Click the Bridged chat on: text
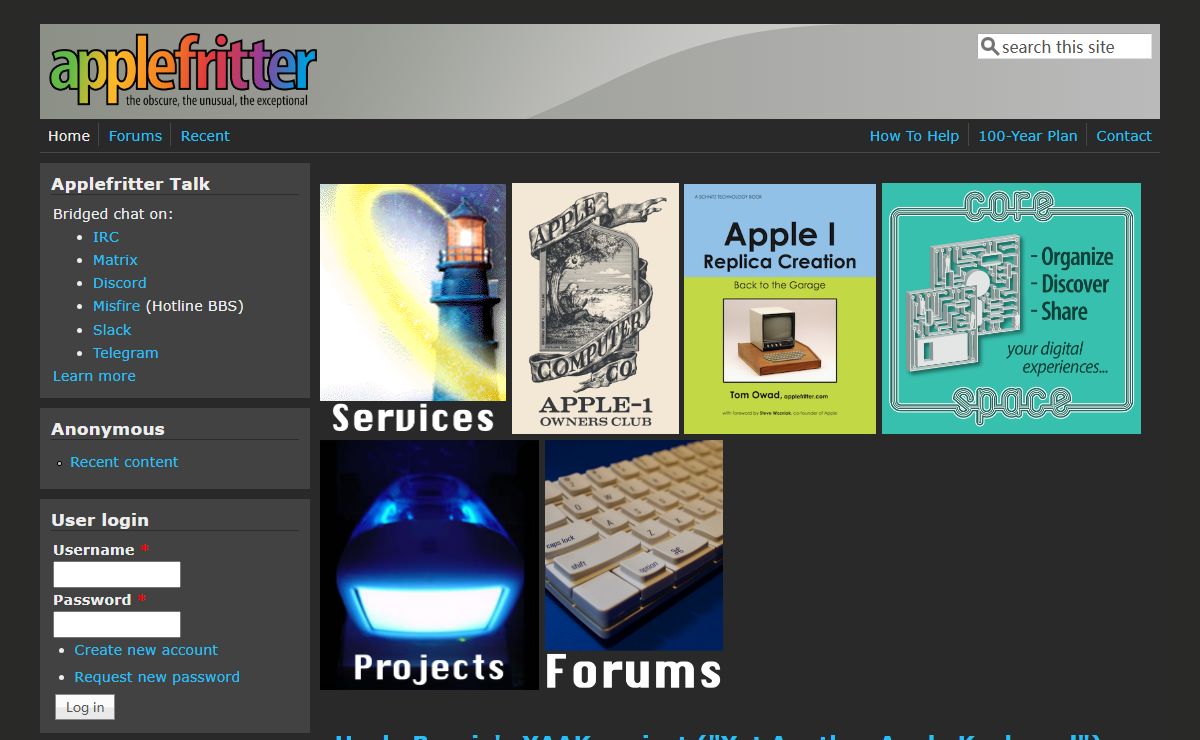The image size is (1200, 740). click(x=113, y=214)
